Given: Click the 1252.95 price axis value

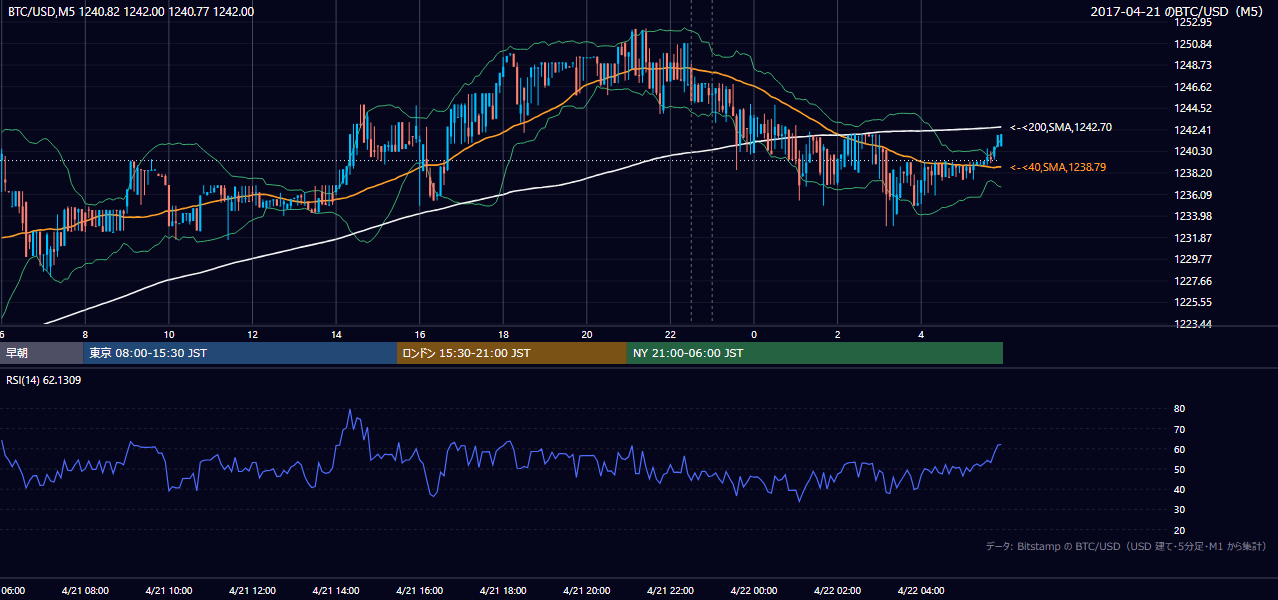Looking at the screenshot, I should pyautogui.click(x=1194, y=22).
